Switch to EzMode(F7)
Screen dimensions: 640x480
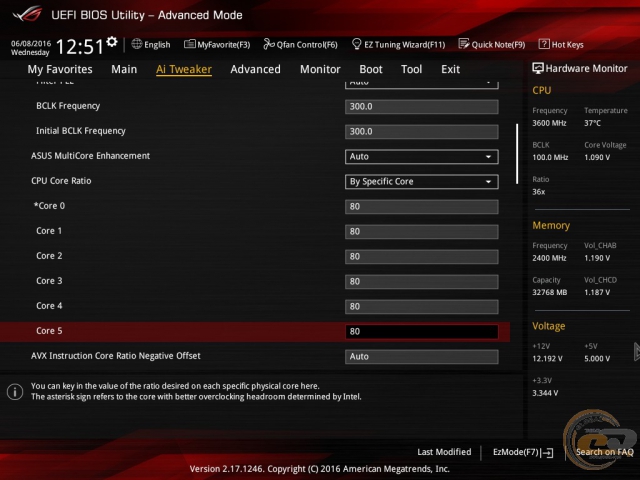click(523, 452)
